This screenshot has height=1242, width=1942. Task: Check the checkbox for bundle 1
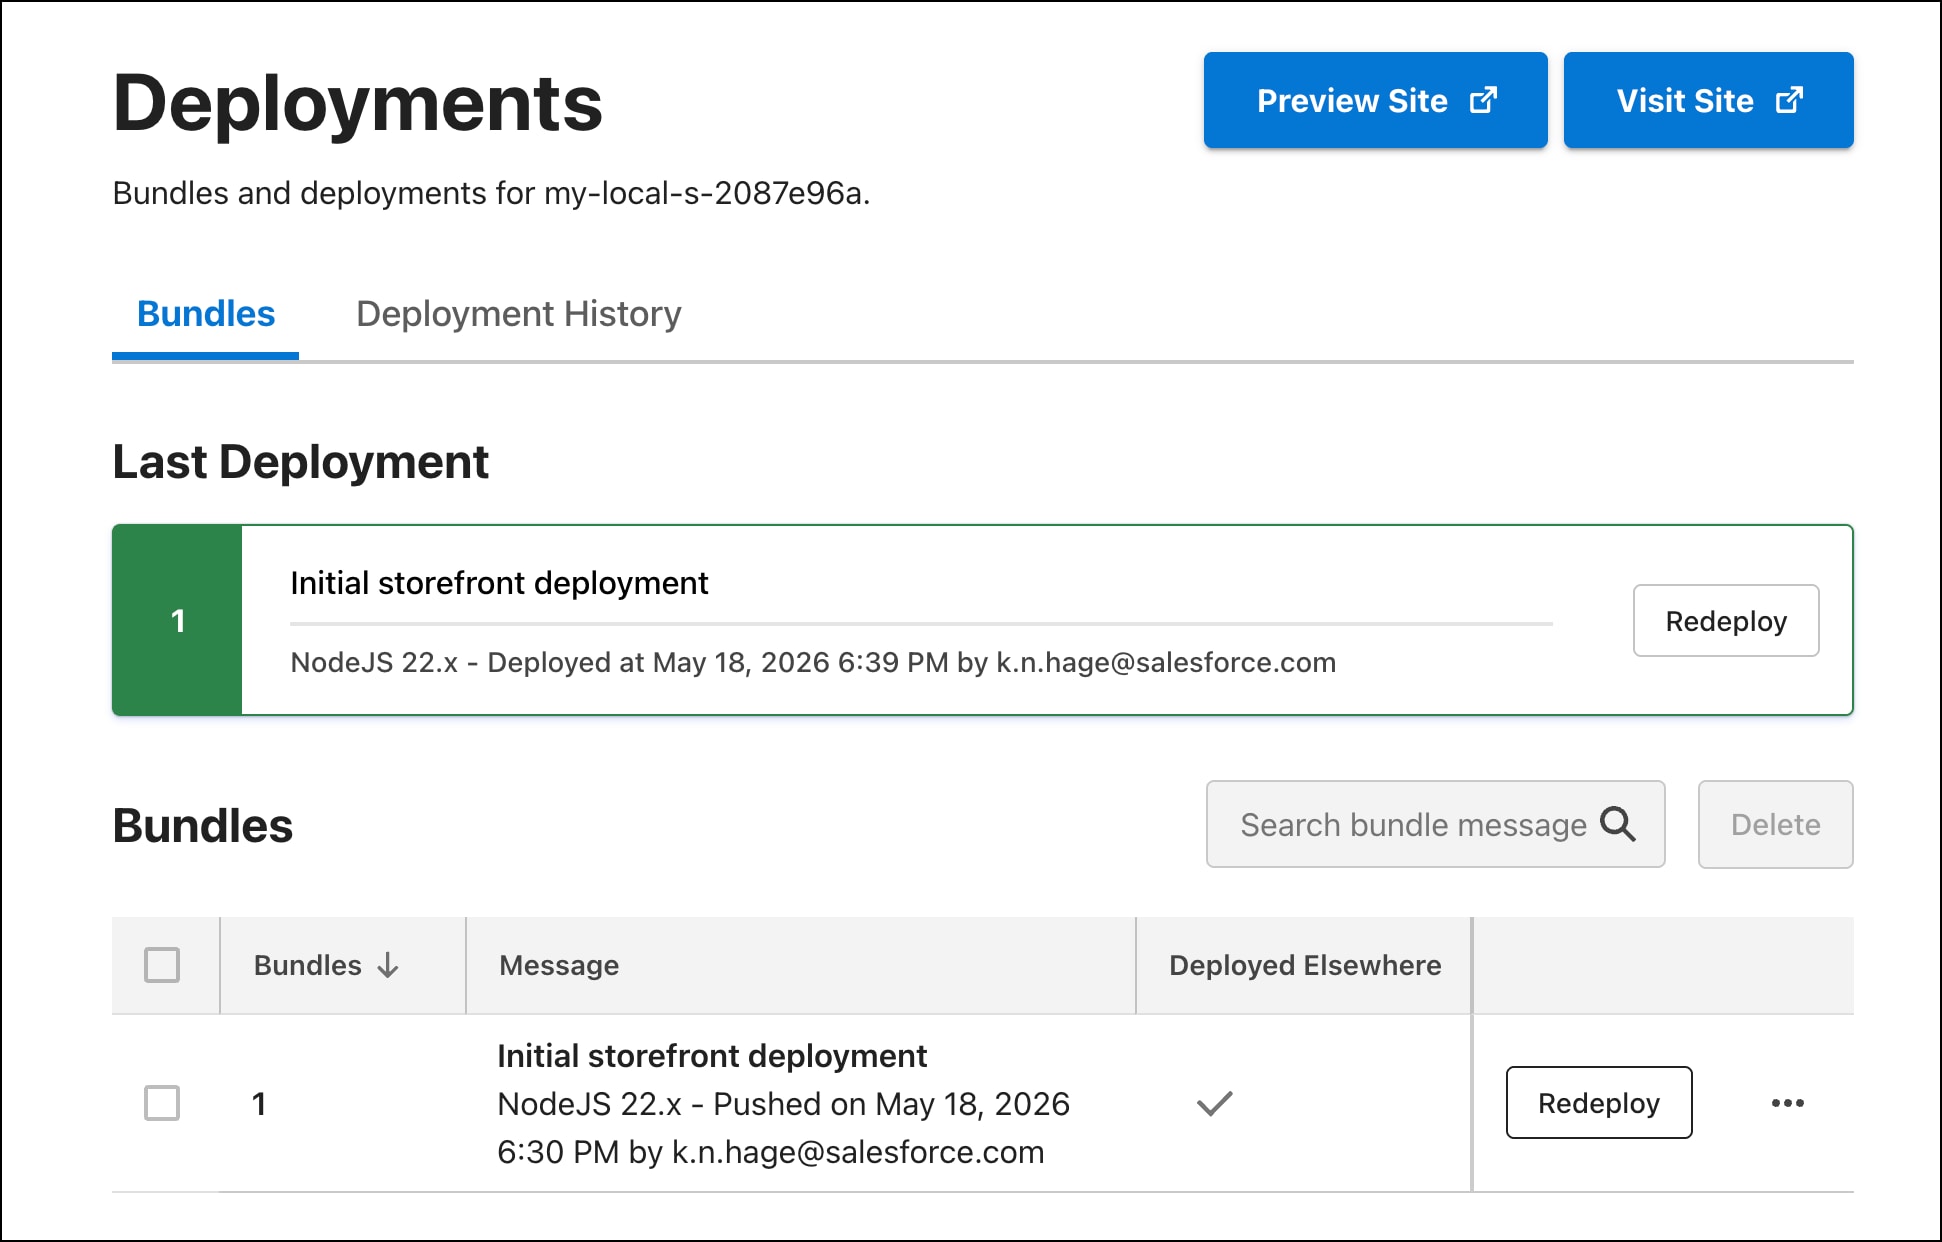tap(162, 1103)
